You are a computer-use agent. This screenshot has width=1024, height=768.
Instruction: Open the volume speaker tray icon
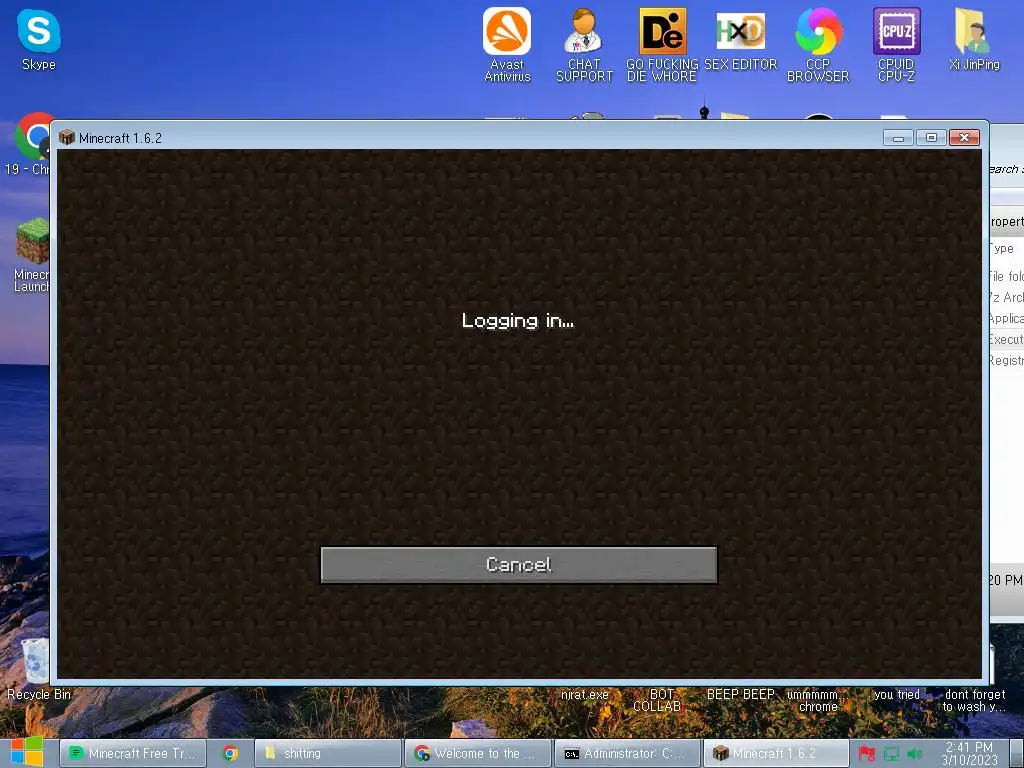tap(914, 754)
